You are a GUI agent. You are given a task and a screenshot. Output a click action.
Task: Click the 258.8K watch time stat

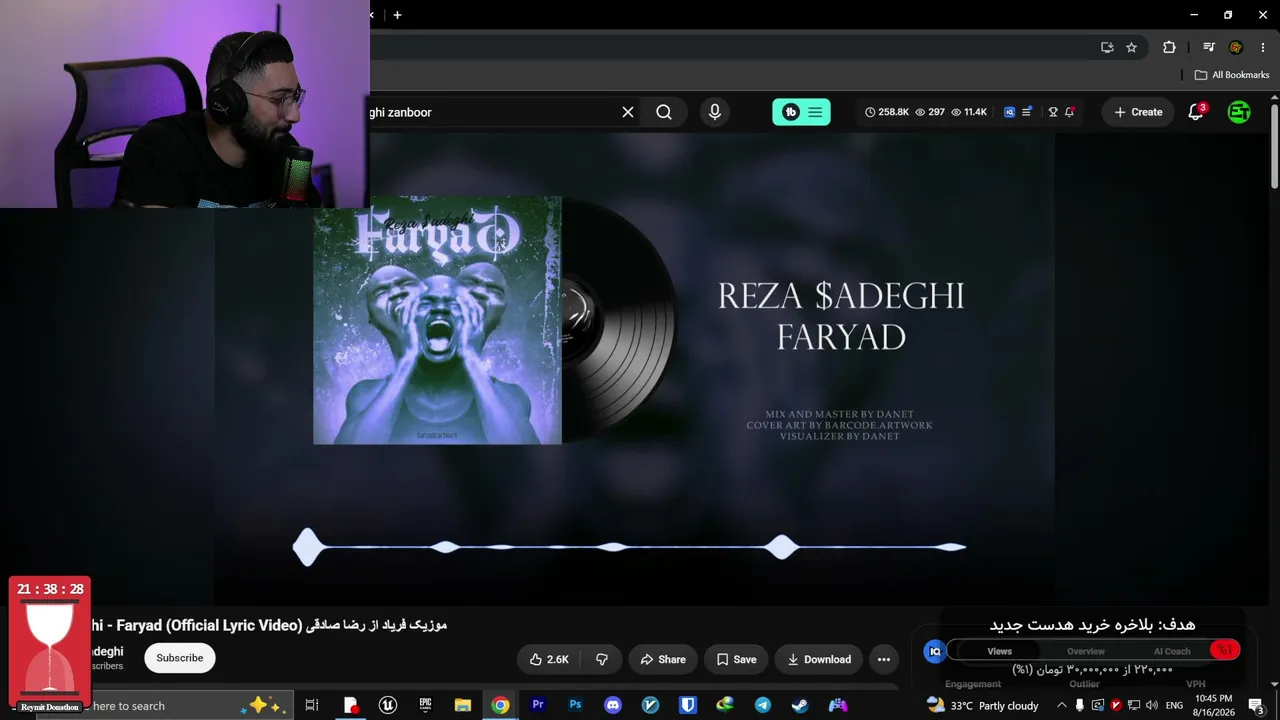887,112
